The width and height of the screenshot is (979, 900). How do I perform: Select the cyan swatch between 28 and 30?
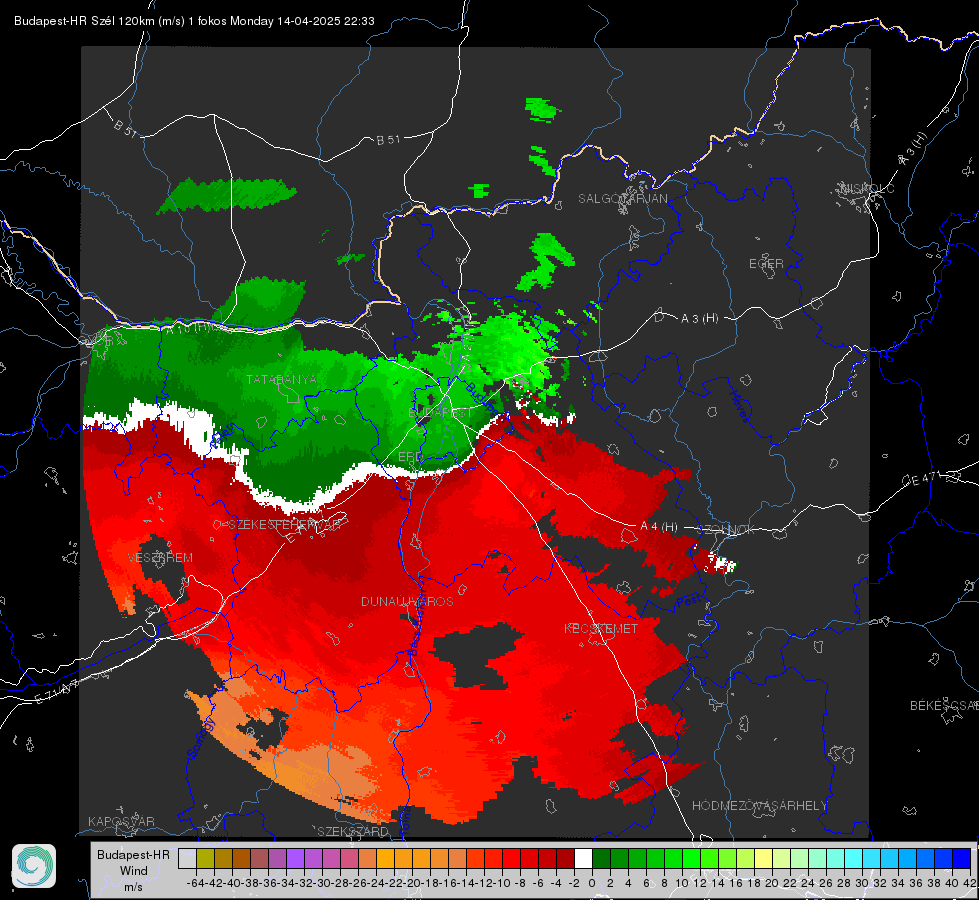coord(854,858)
